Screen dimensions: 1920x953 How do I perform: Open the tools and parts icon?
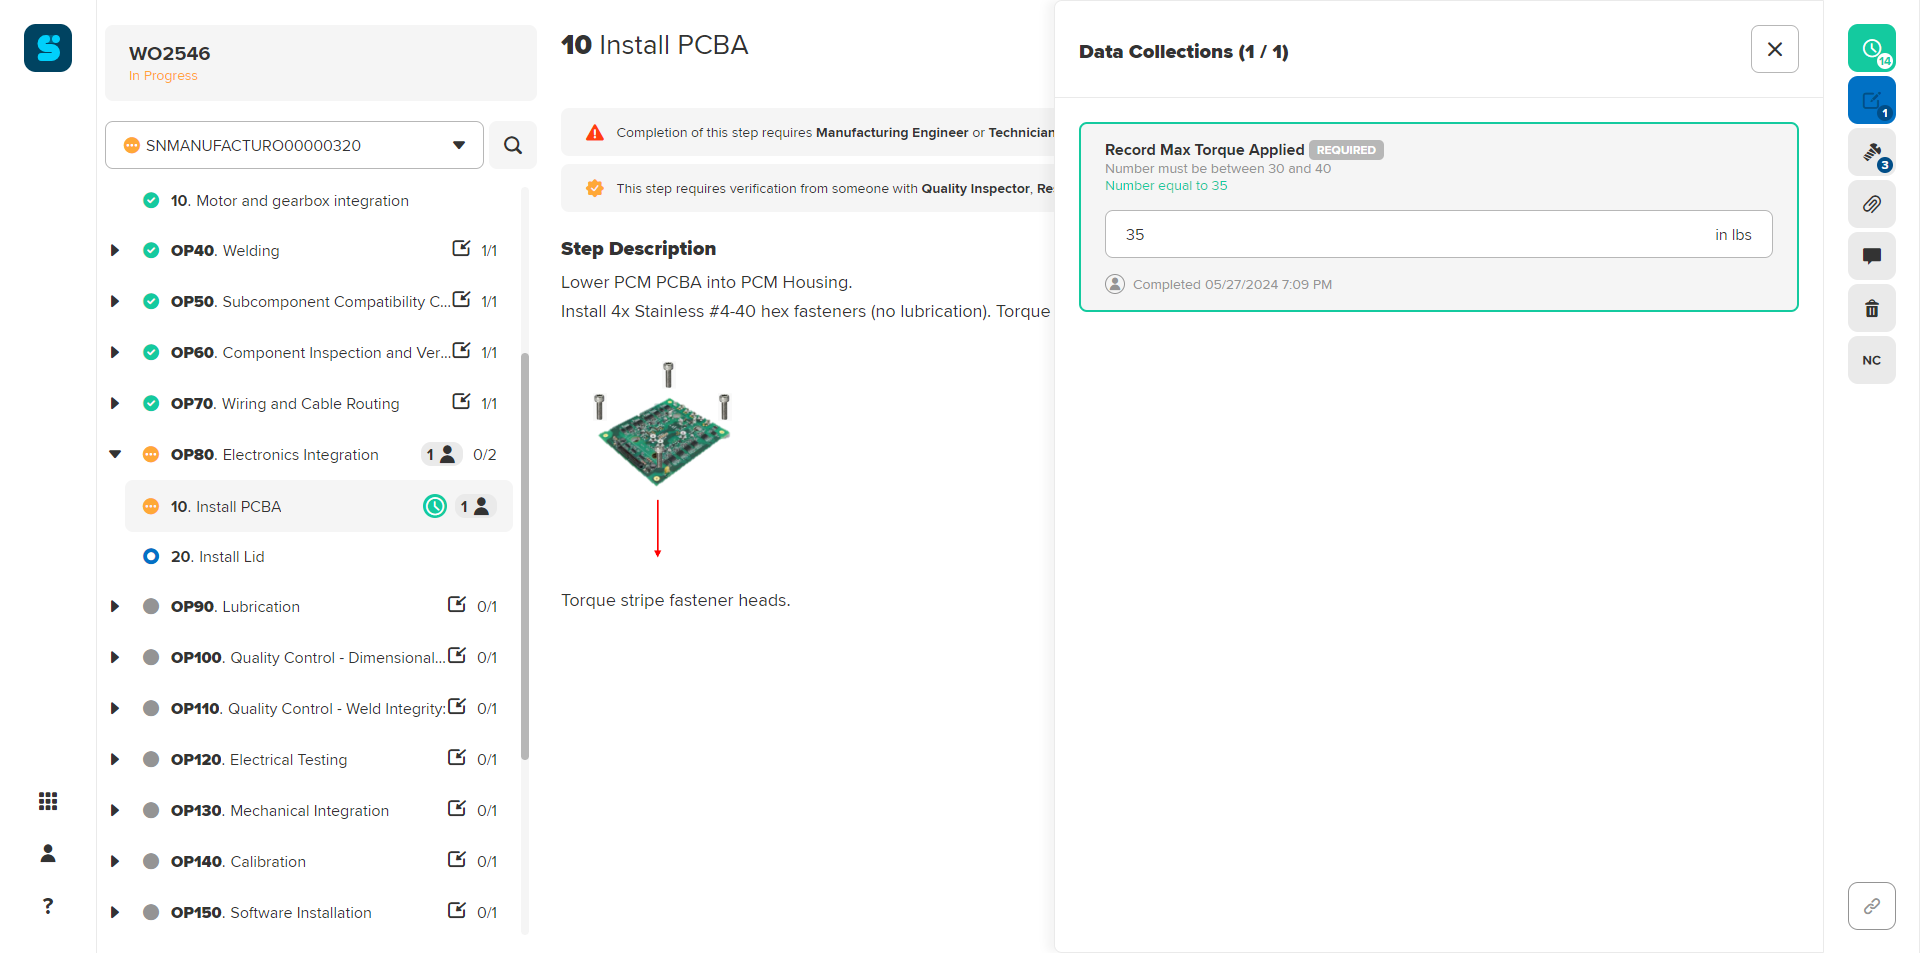pyautogui.click(x=1871, y=152)
